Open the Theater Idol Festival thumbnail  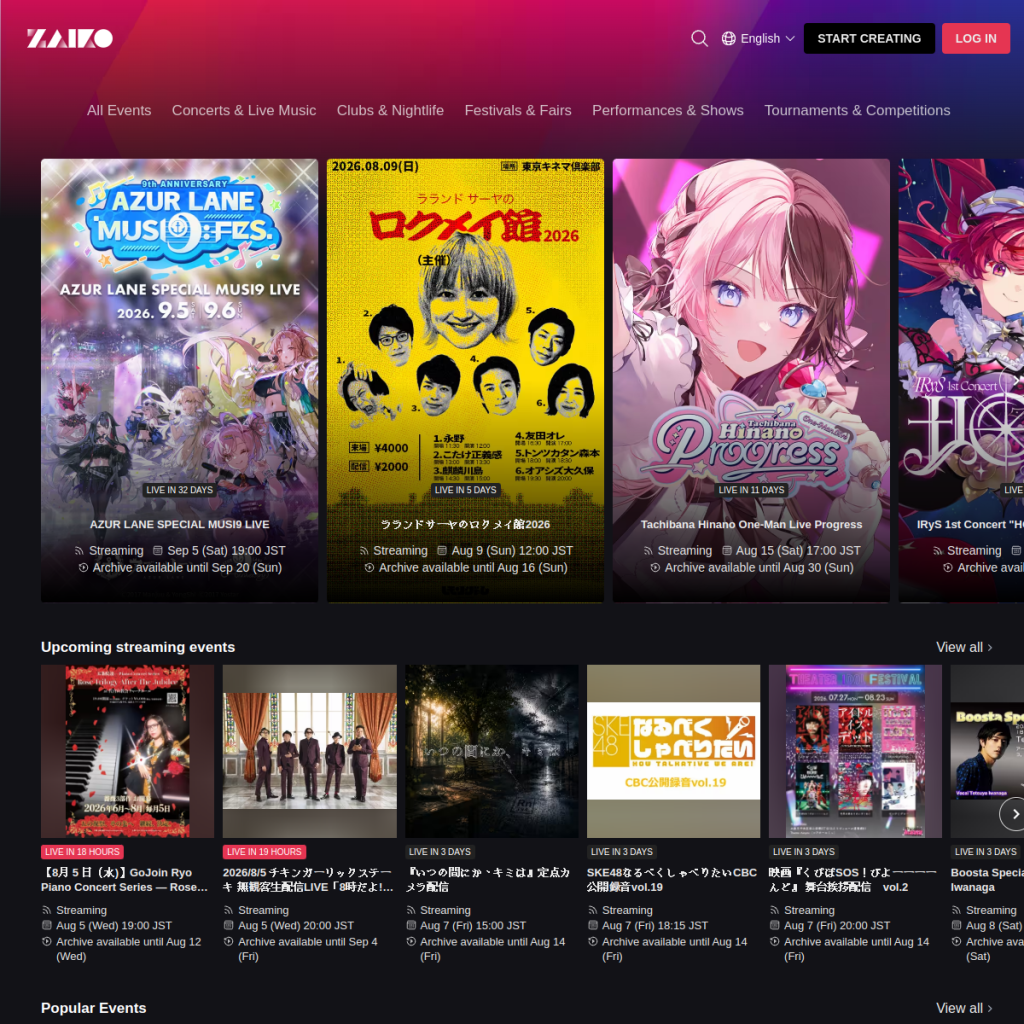click(x=856, y=751)
